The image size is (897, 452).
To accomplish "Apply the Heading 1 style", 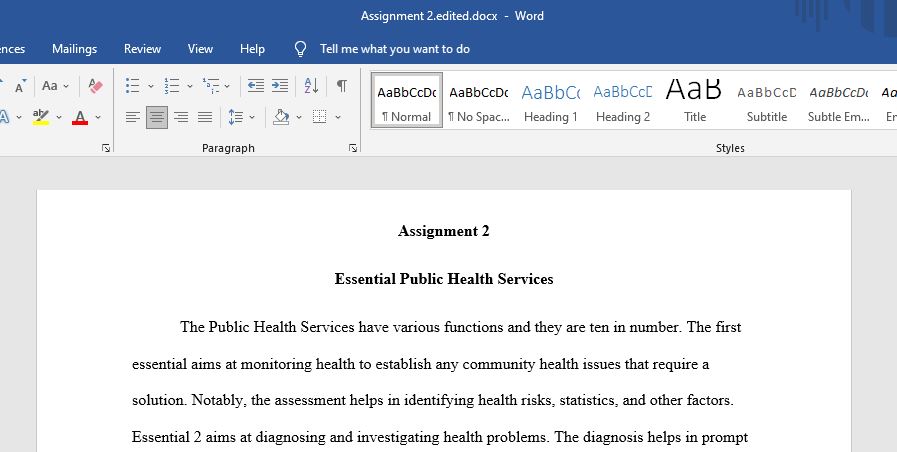I will coord(551,100).
